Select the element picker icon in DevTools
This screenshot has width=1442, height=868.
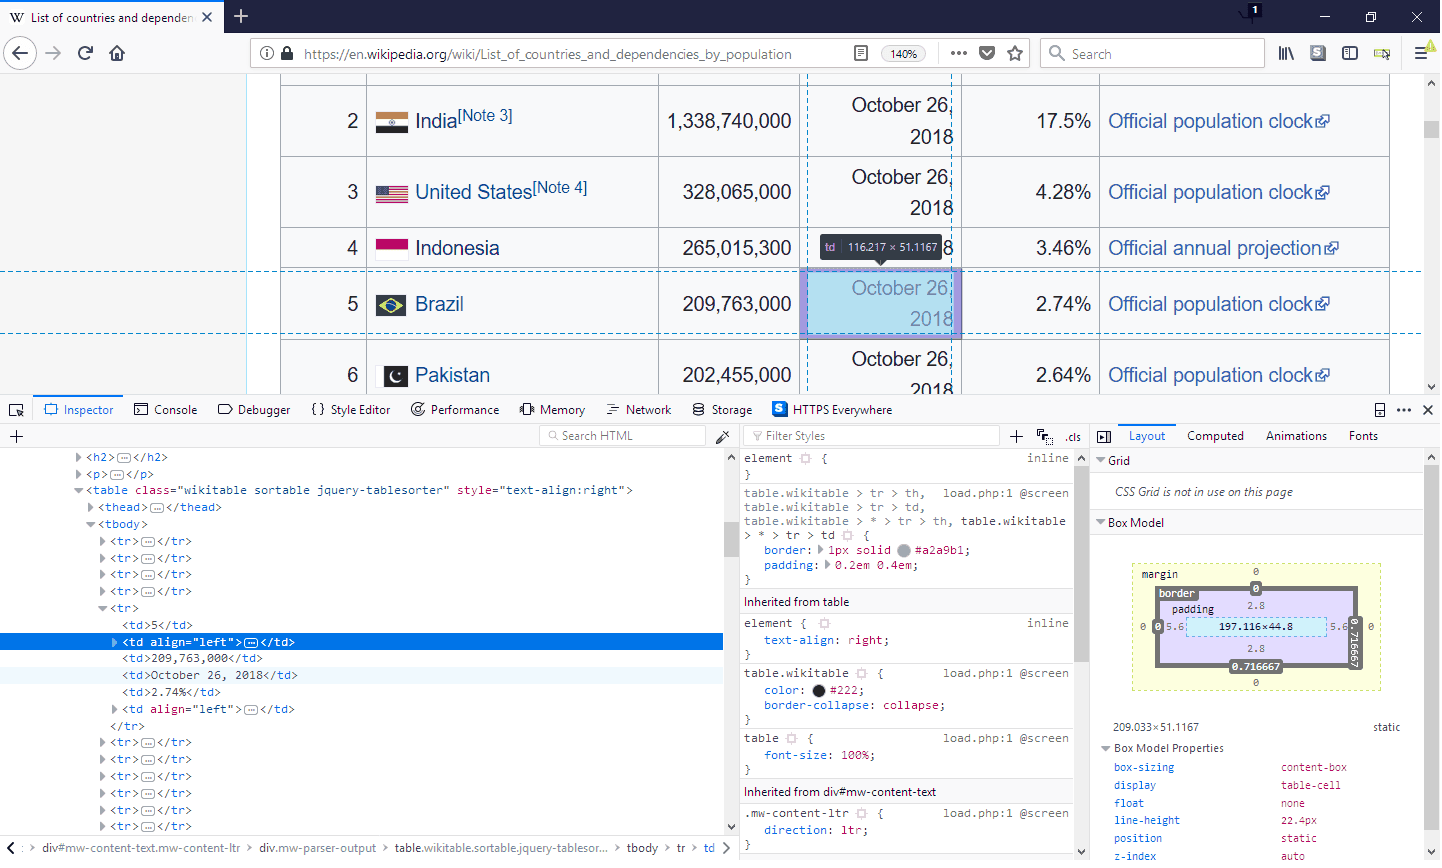click(16, 409)
